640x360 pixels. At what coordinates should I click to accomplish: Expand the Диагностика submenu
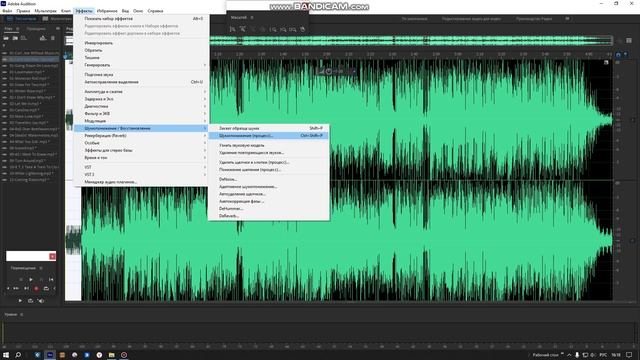[141, 106]
